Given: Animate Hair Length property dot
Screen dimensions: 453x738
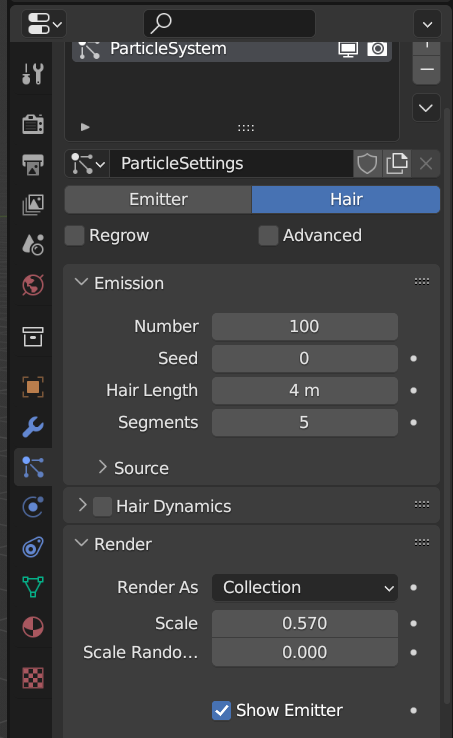Looking at the screenshot, I should 413,391.
